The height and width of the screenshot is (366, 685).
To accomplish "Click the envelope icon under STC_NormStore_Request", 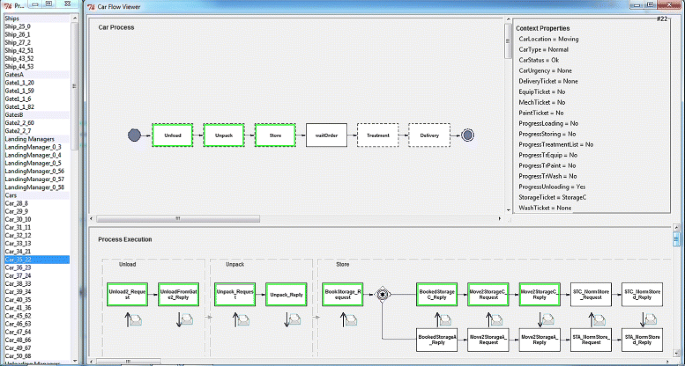I will point(599,320).
